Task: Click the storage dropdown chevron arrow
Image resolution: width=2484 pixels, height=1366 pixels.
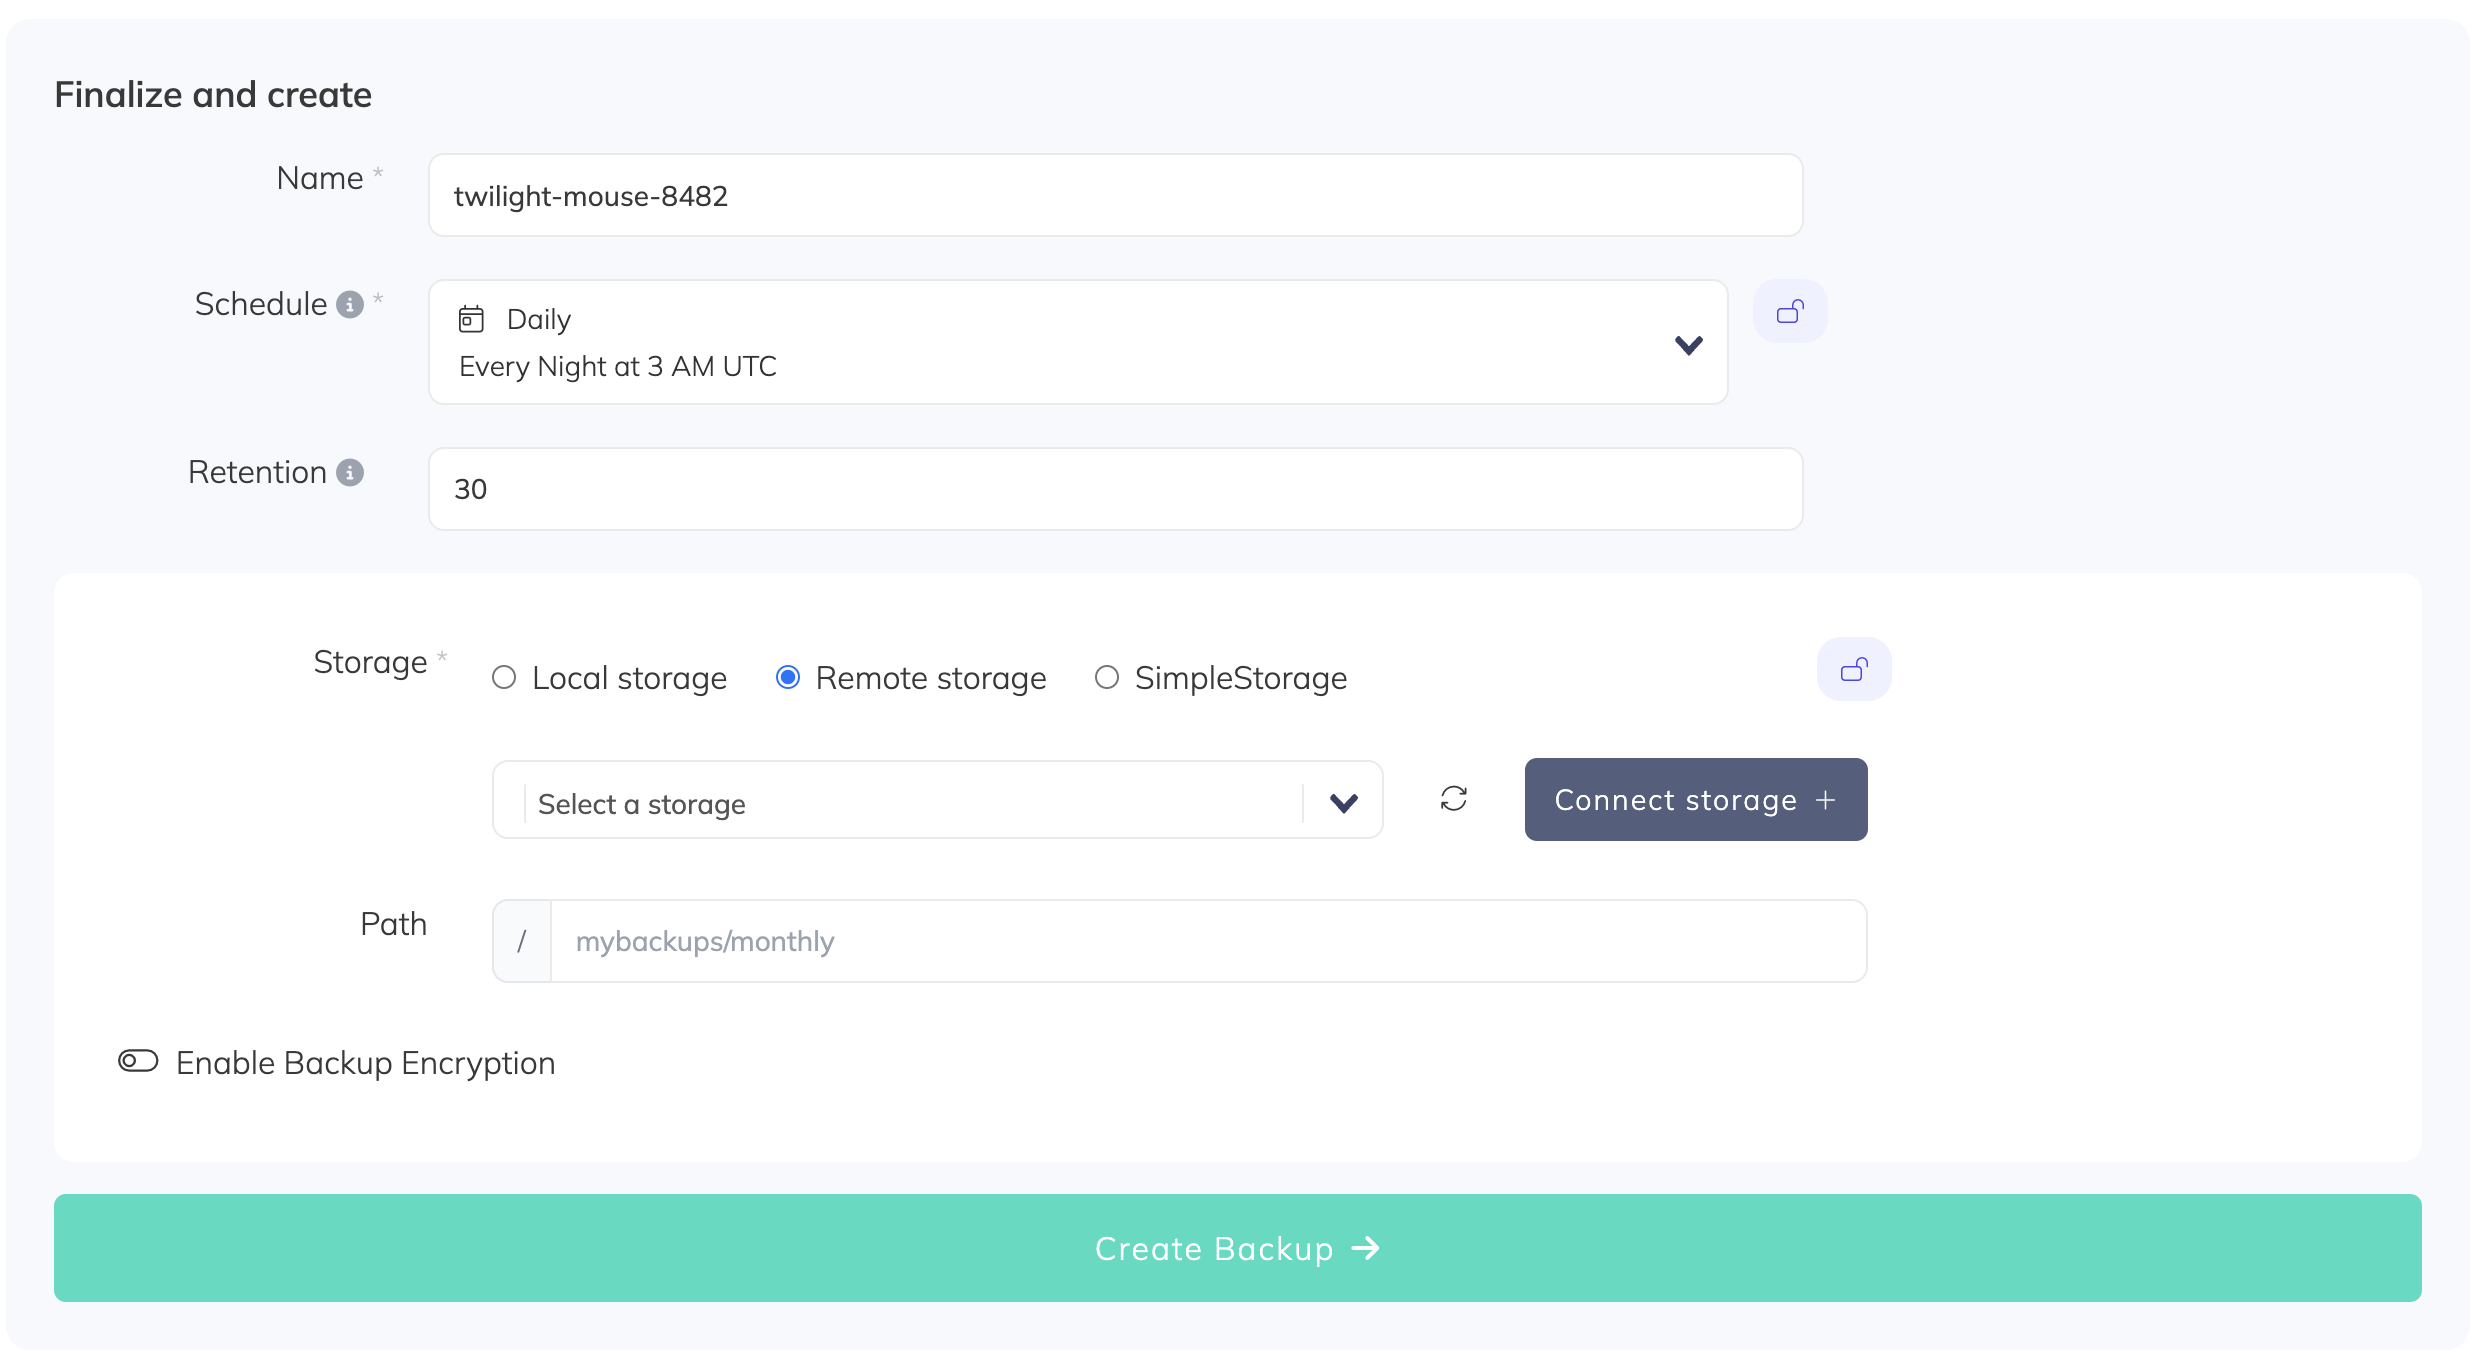Action: [x=1344, y=802]
